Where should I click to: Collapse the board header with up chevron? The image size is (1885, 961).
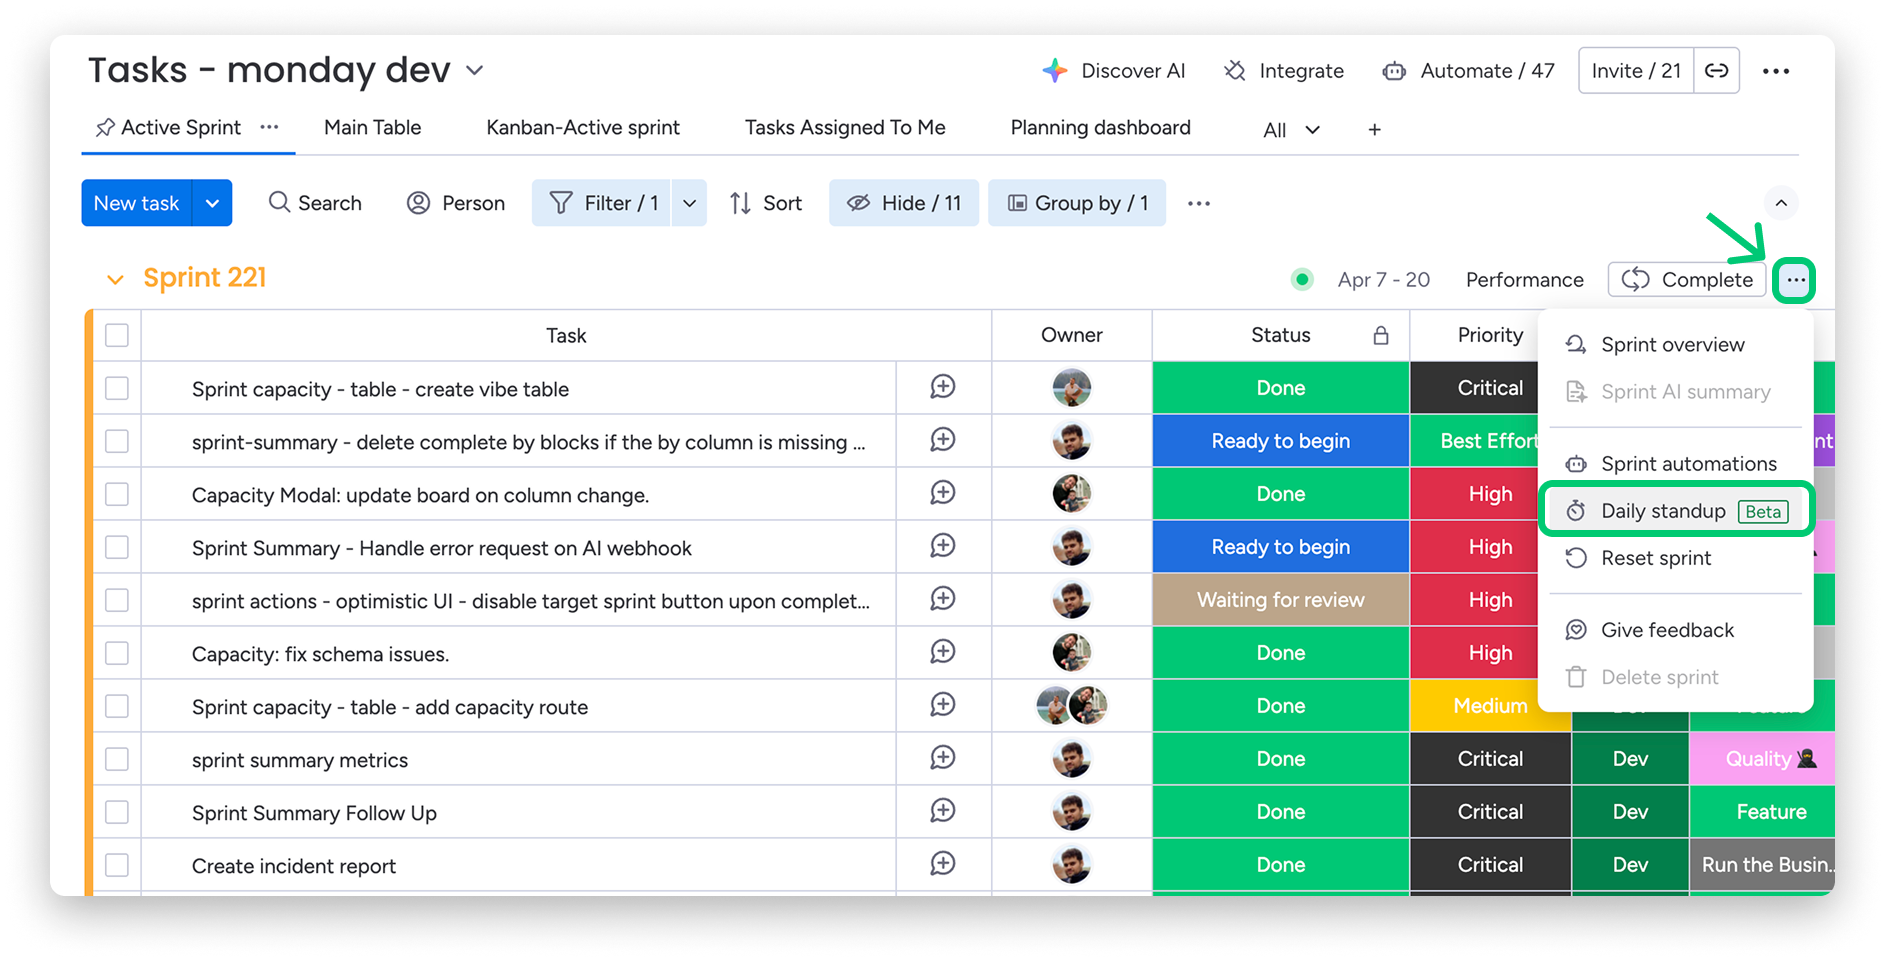tap(1781, 203)
